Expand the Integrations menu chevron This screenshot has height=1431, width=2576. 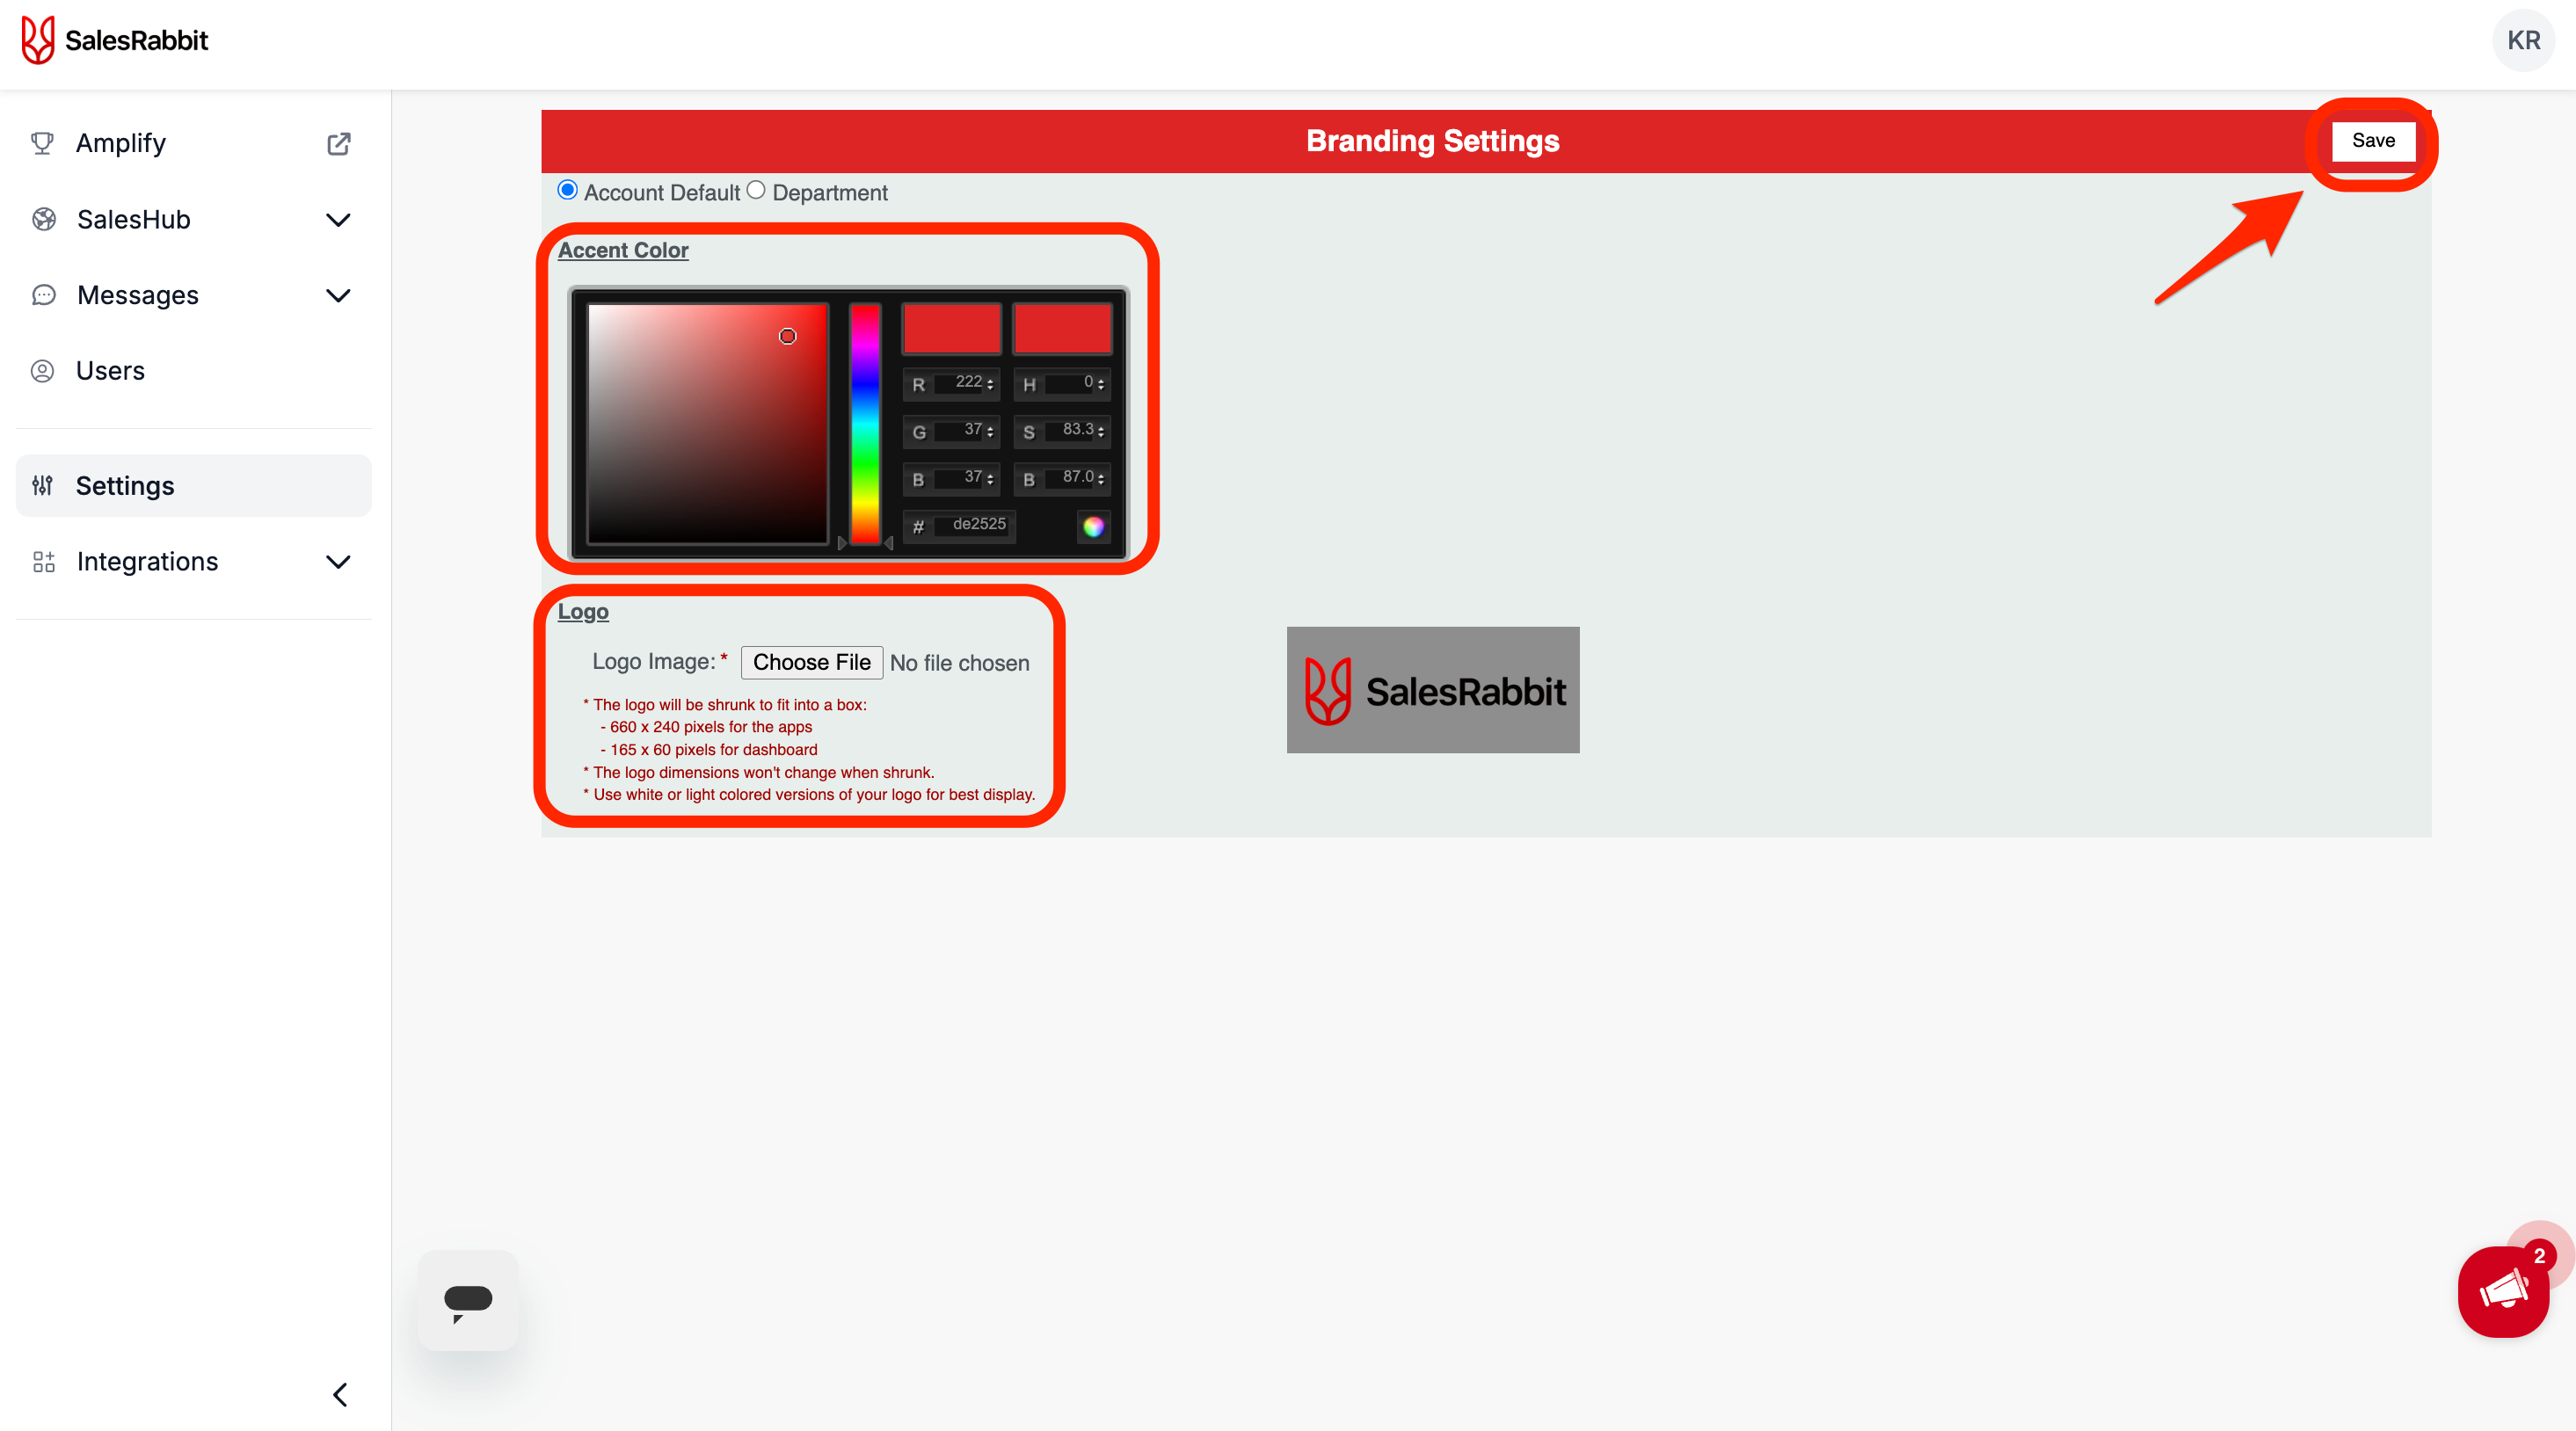tap(338, 562)
